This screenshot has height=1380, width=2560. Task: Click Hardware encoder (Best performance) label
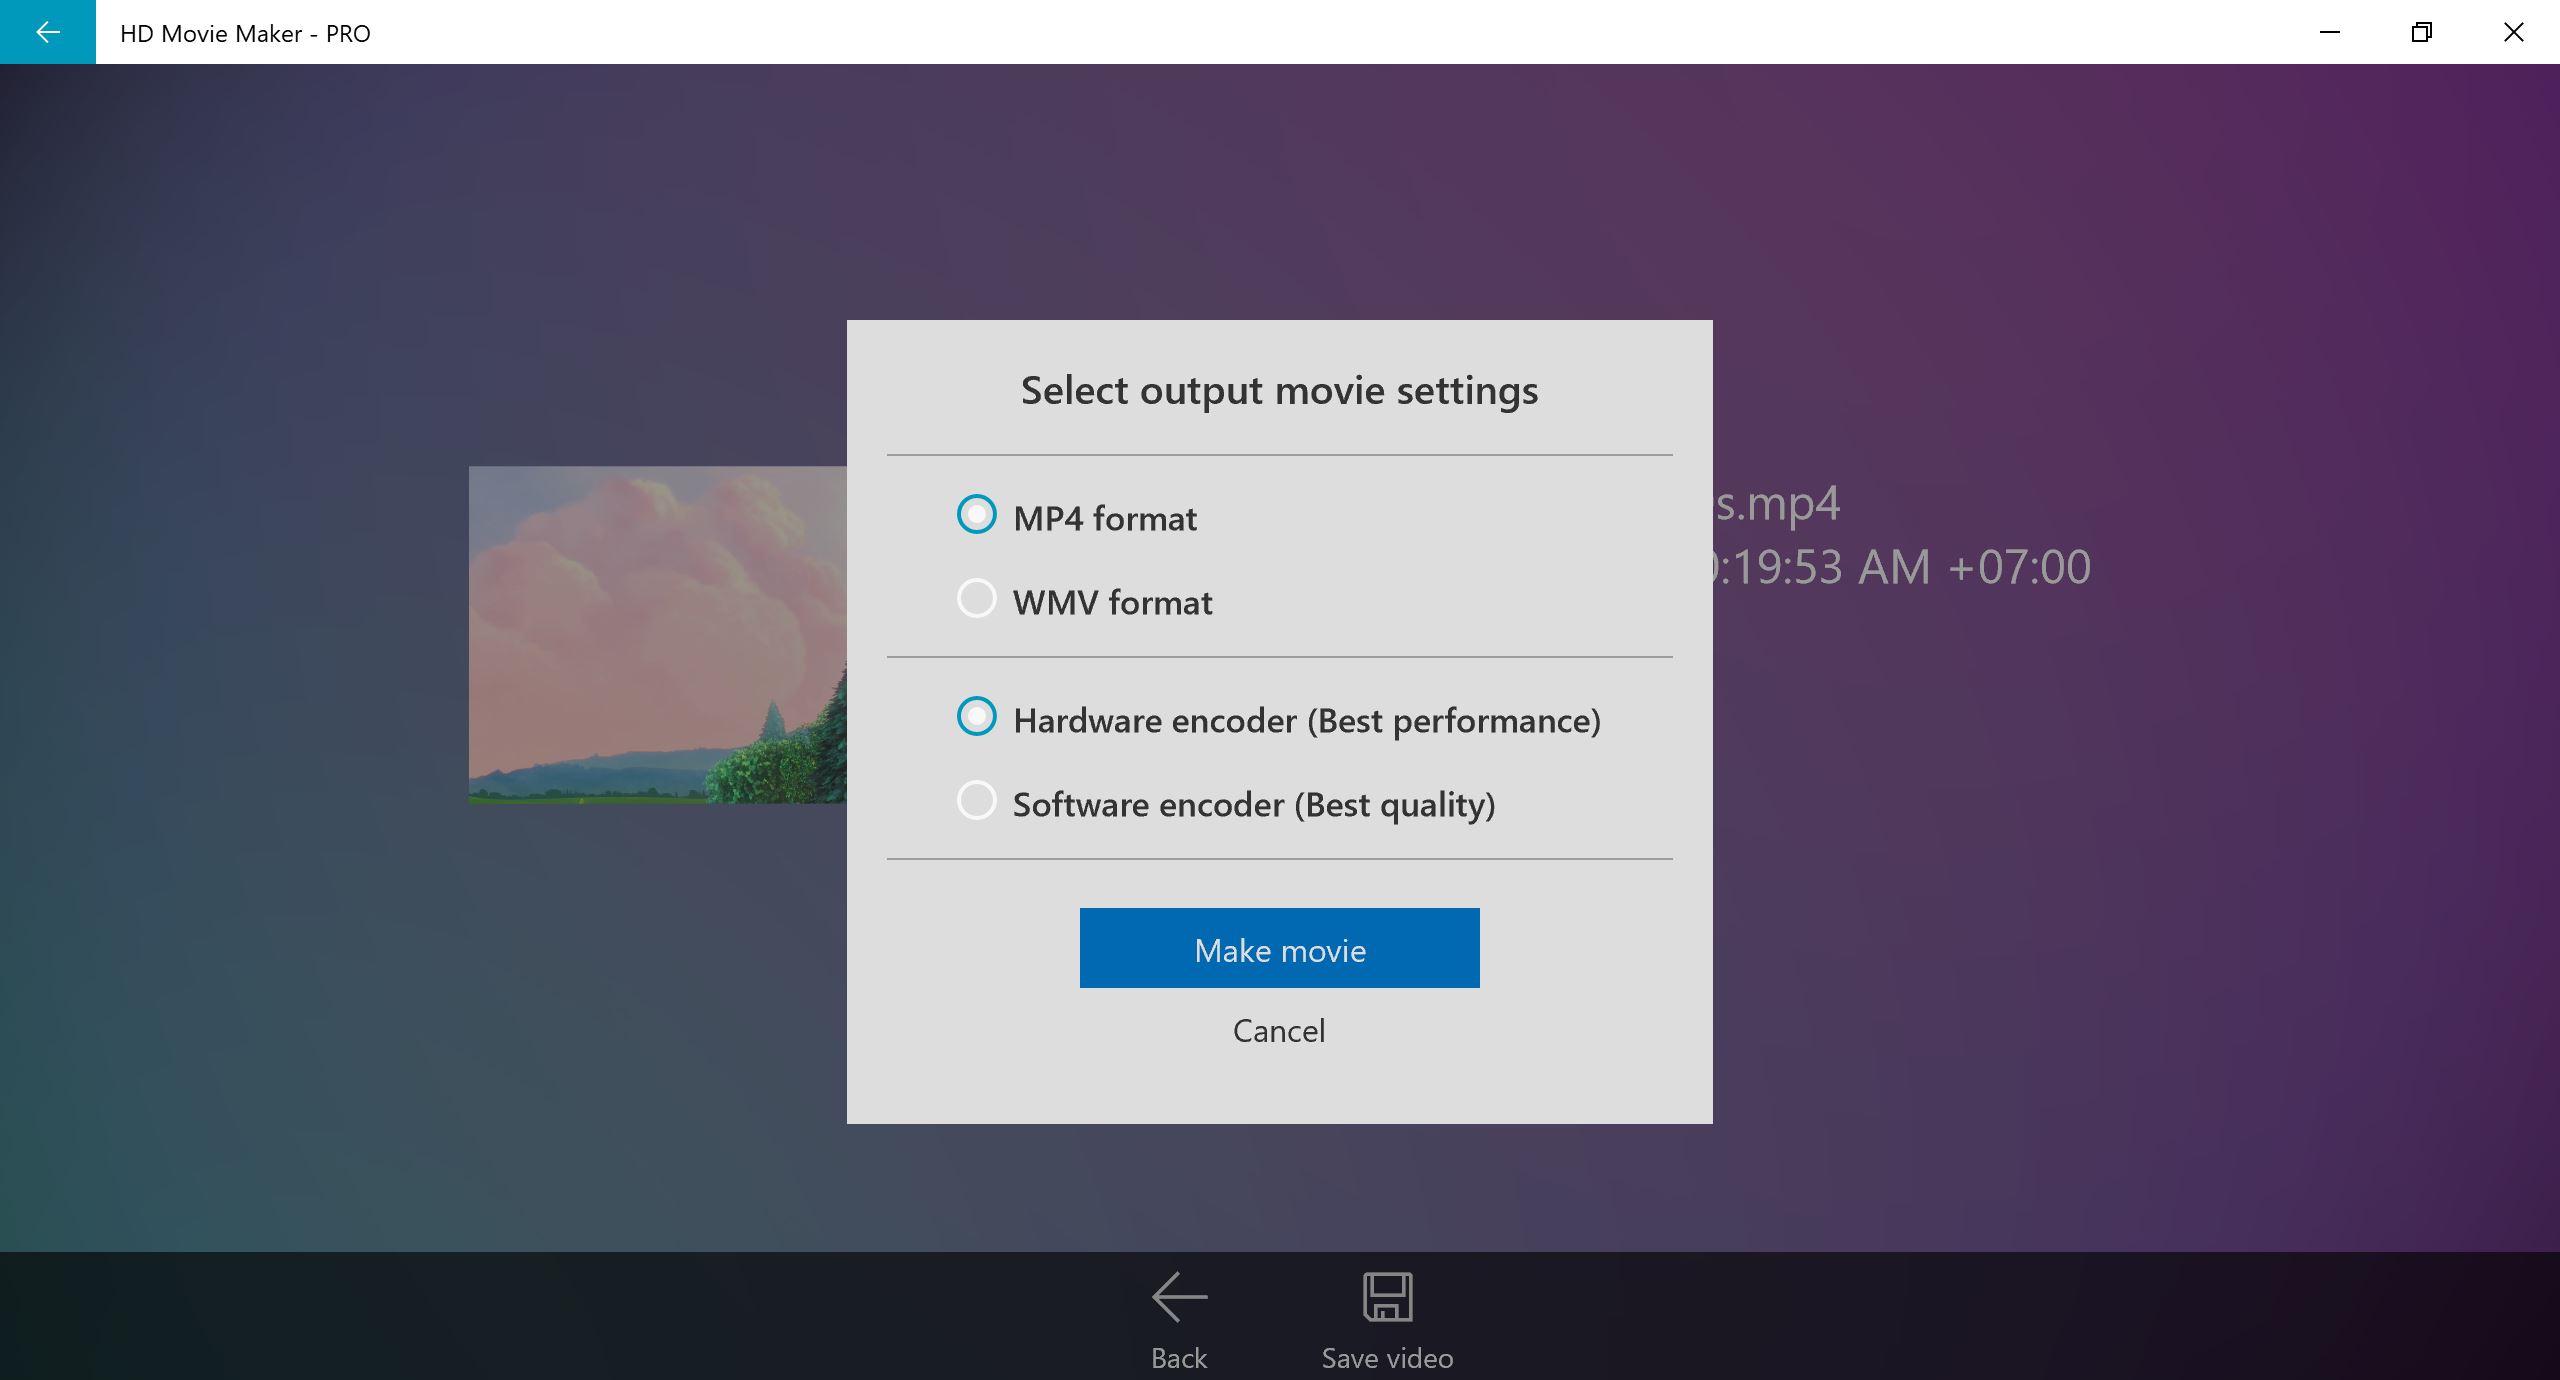[1307, 719]
